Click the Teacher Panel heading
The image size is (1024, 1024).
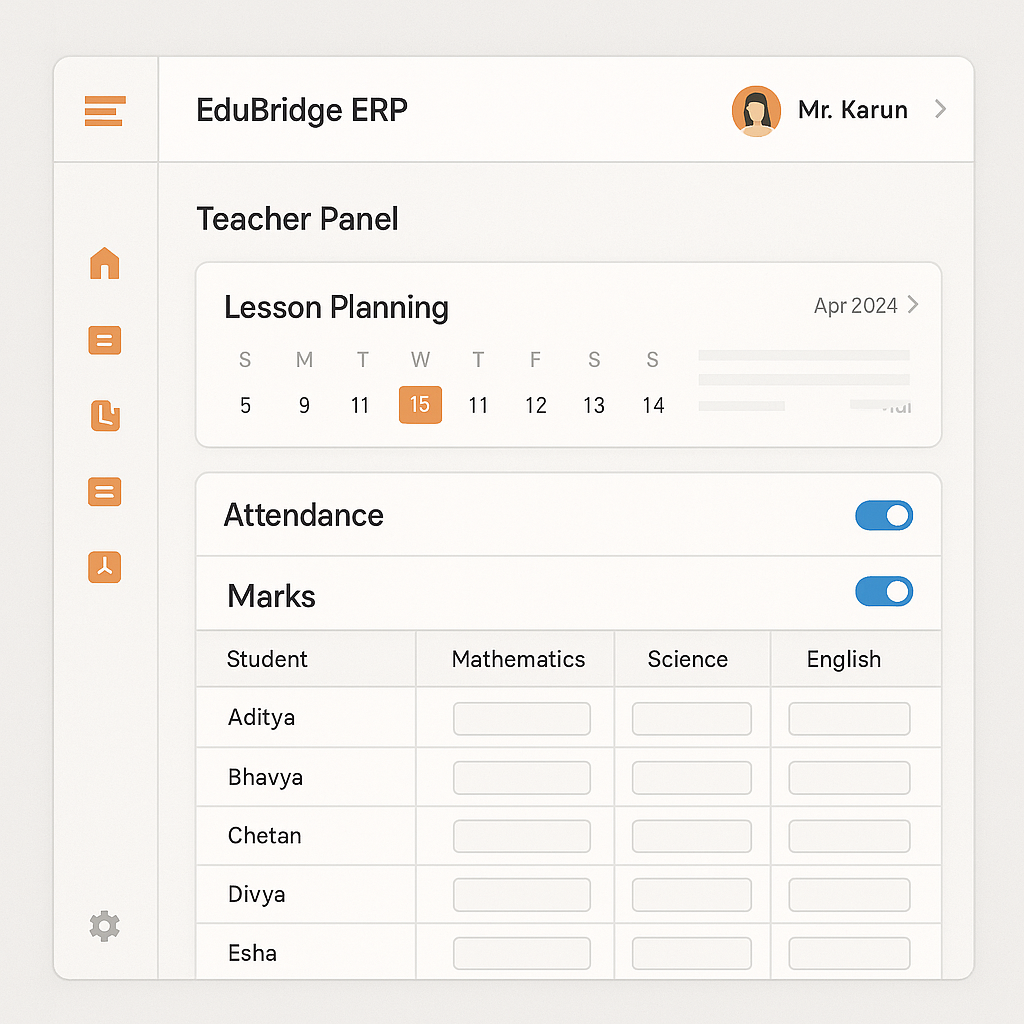click(297, 219)
